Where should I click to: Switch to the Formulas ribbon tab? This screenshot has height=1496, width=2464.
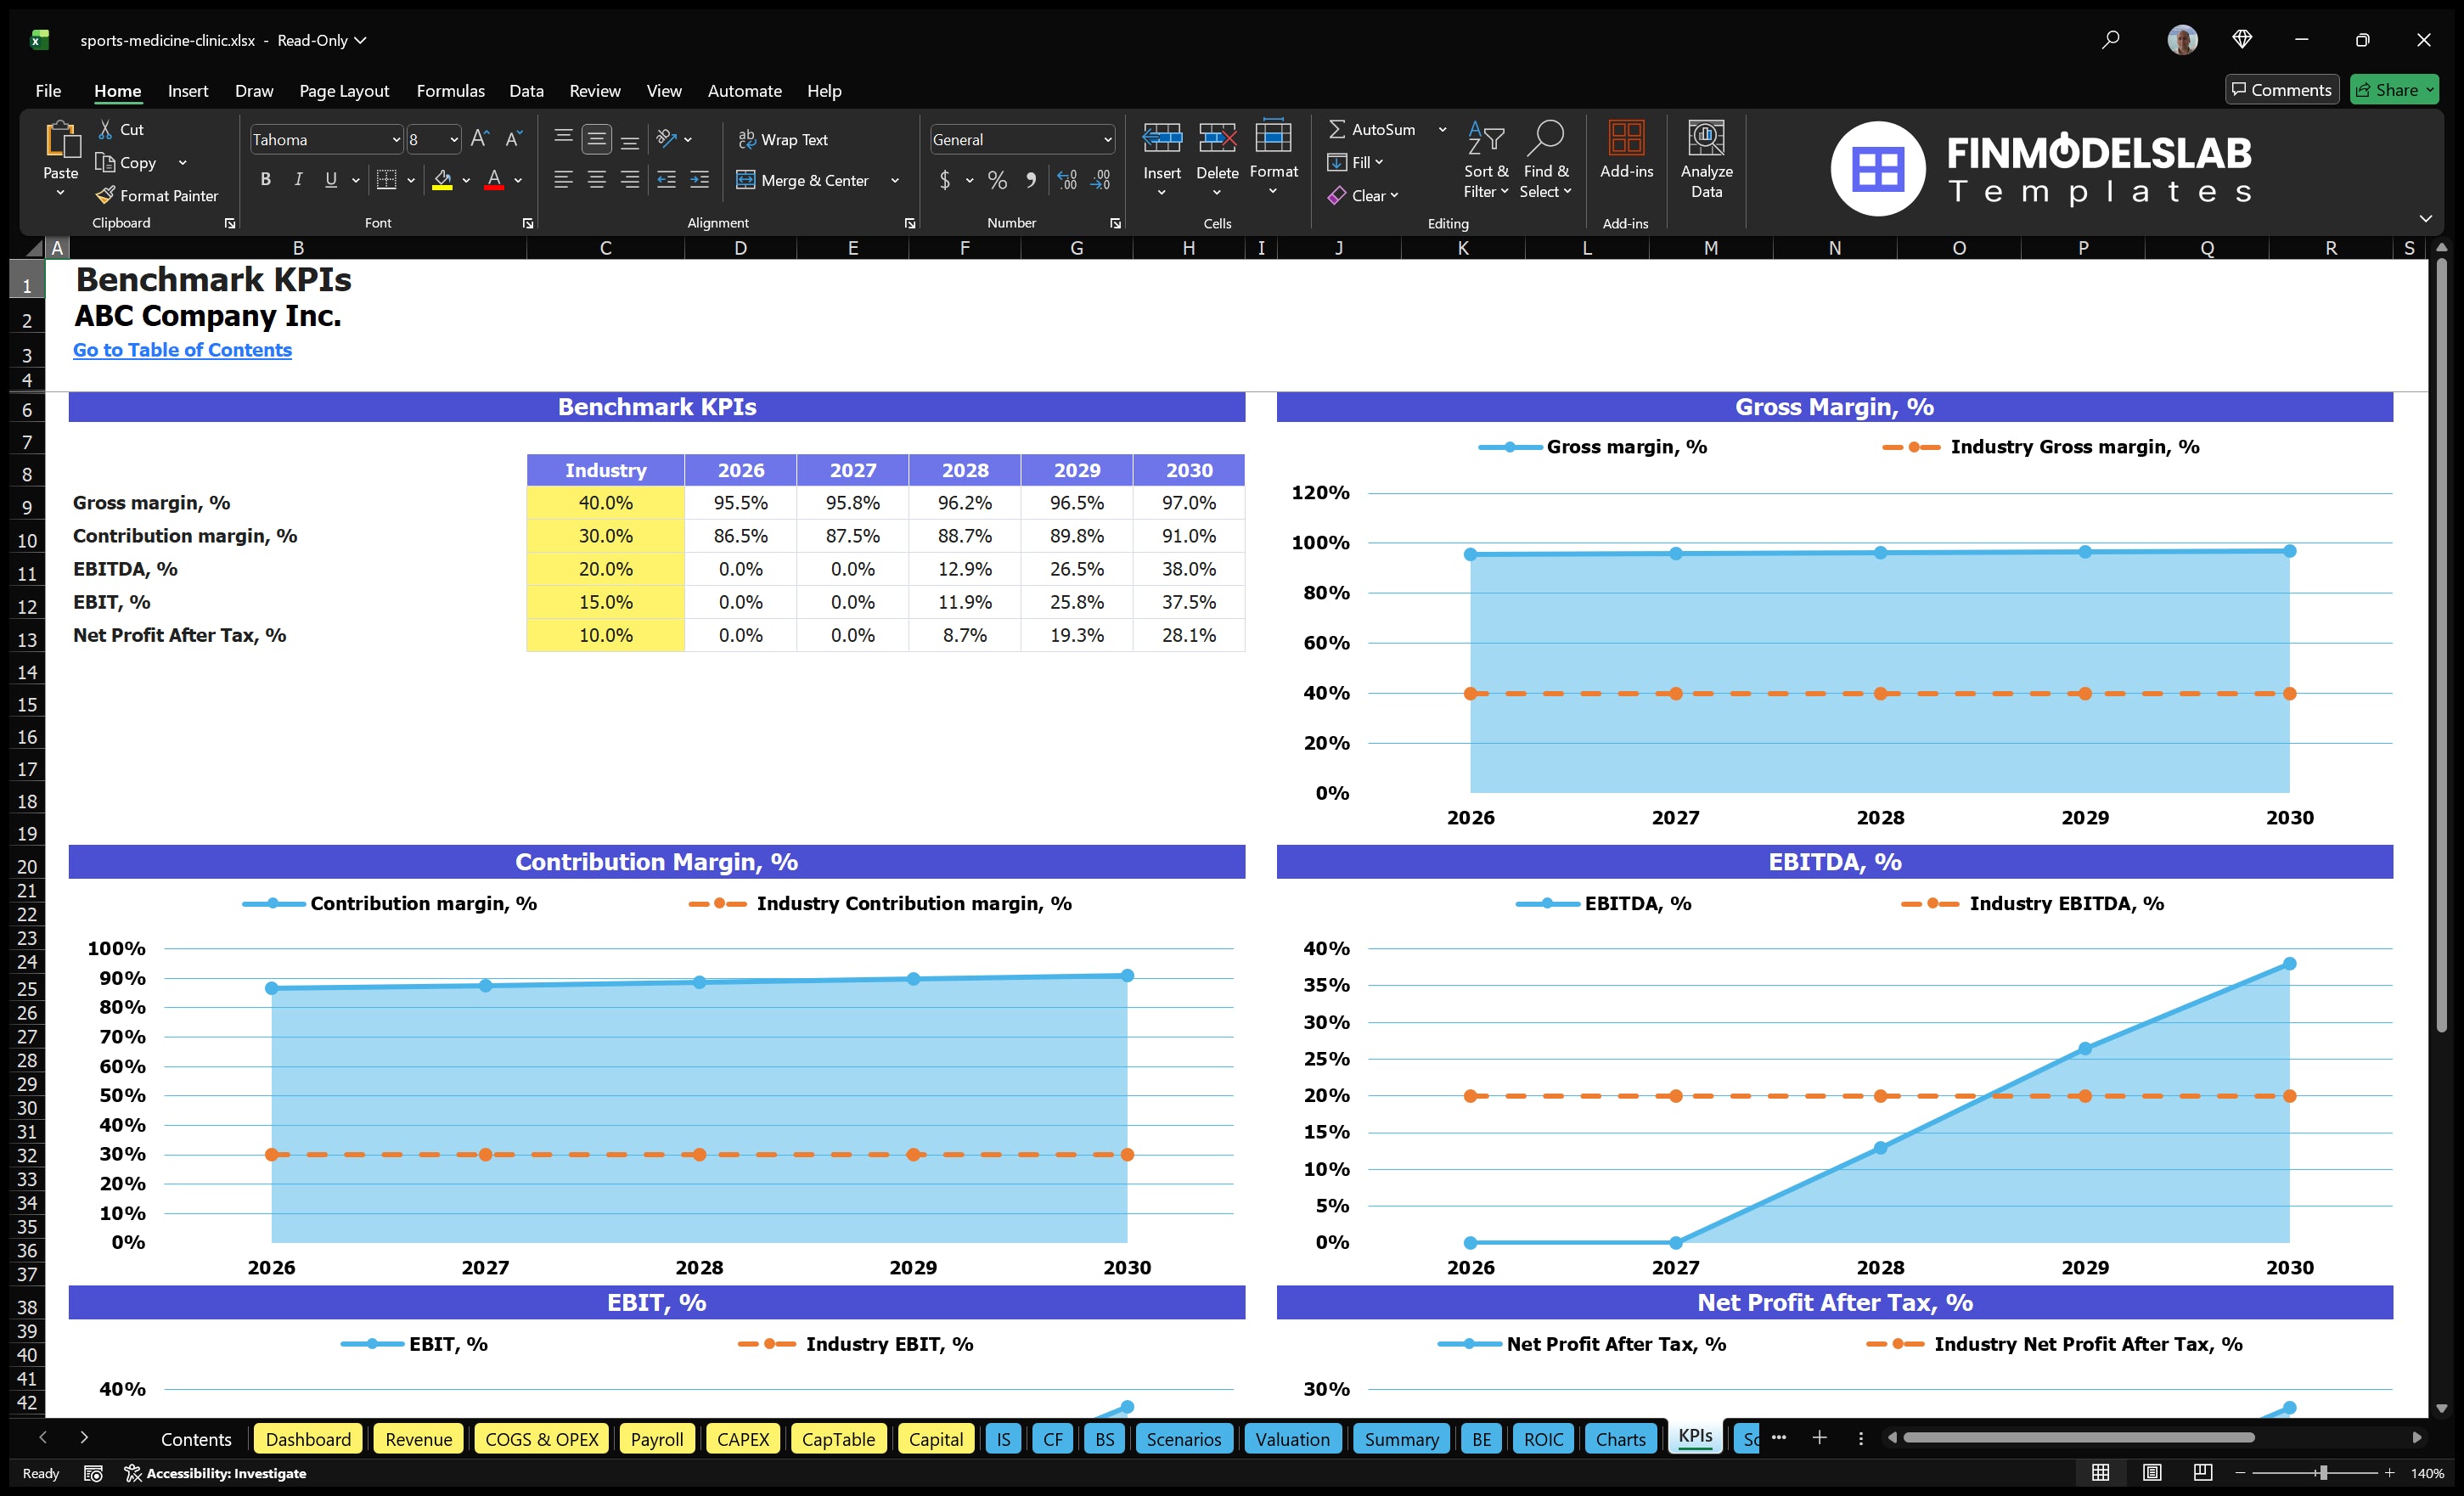450,90
